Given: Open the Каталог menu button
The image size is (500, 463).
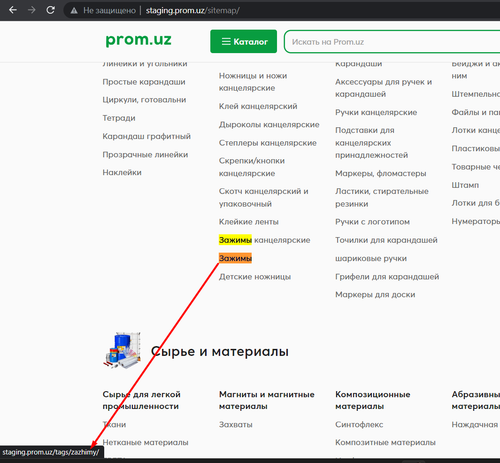Looking at the screenshot, I should tap(244, 41).
